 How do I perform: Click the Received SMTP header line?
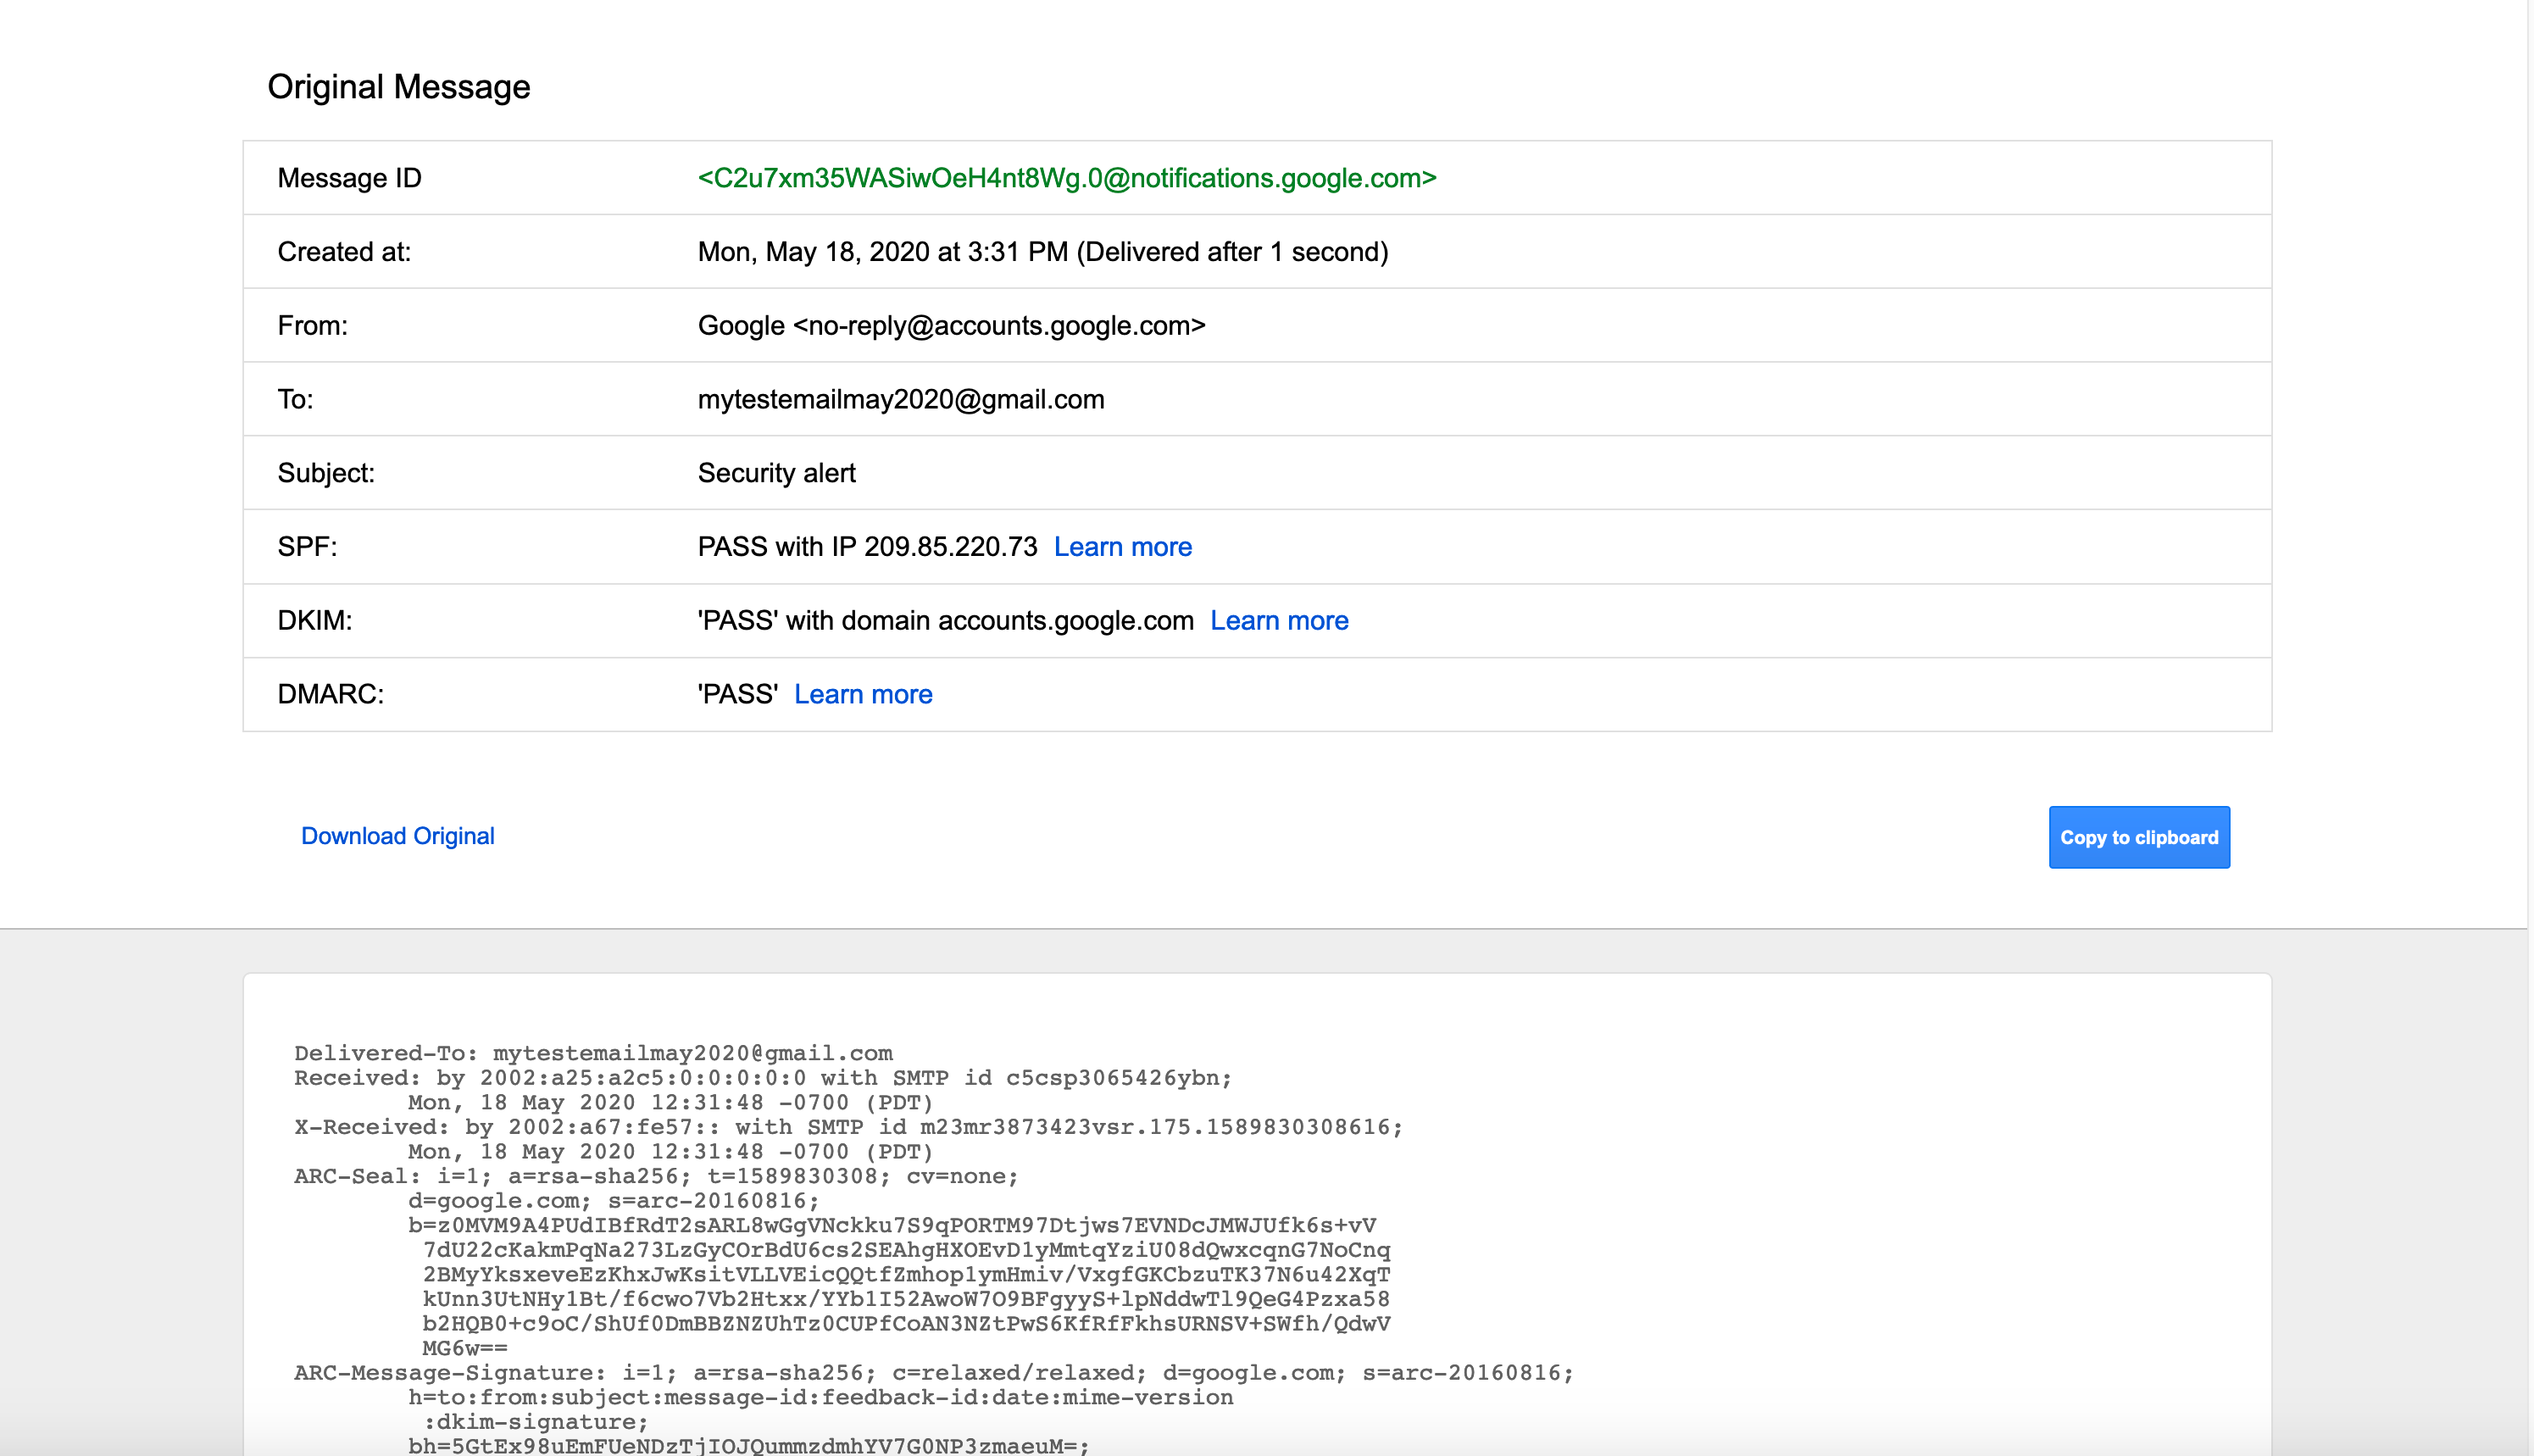(x=762, y=1078)
